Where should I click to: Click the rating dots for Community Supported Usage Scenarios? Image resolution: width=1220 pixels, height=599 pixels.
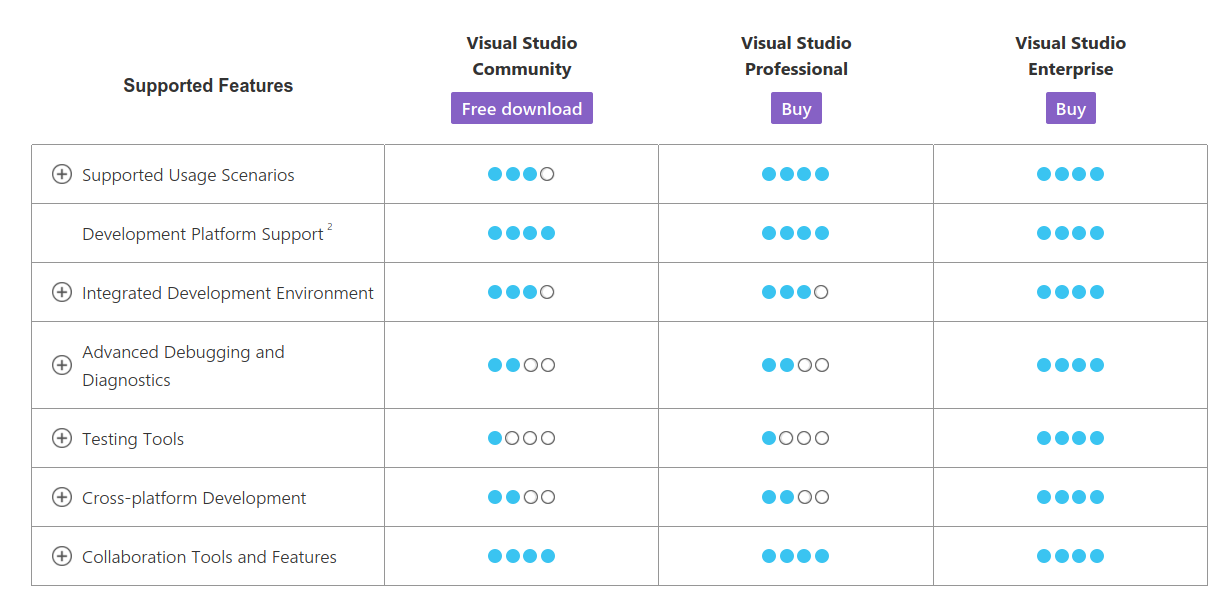(x=521, y=173)
